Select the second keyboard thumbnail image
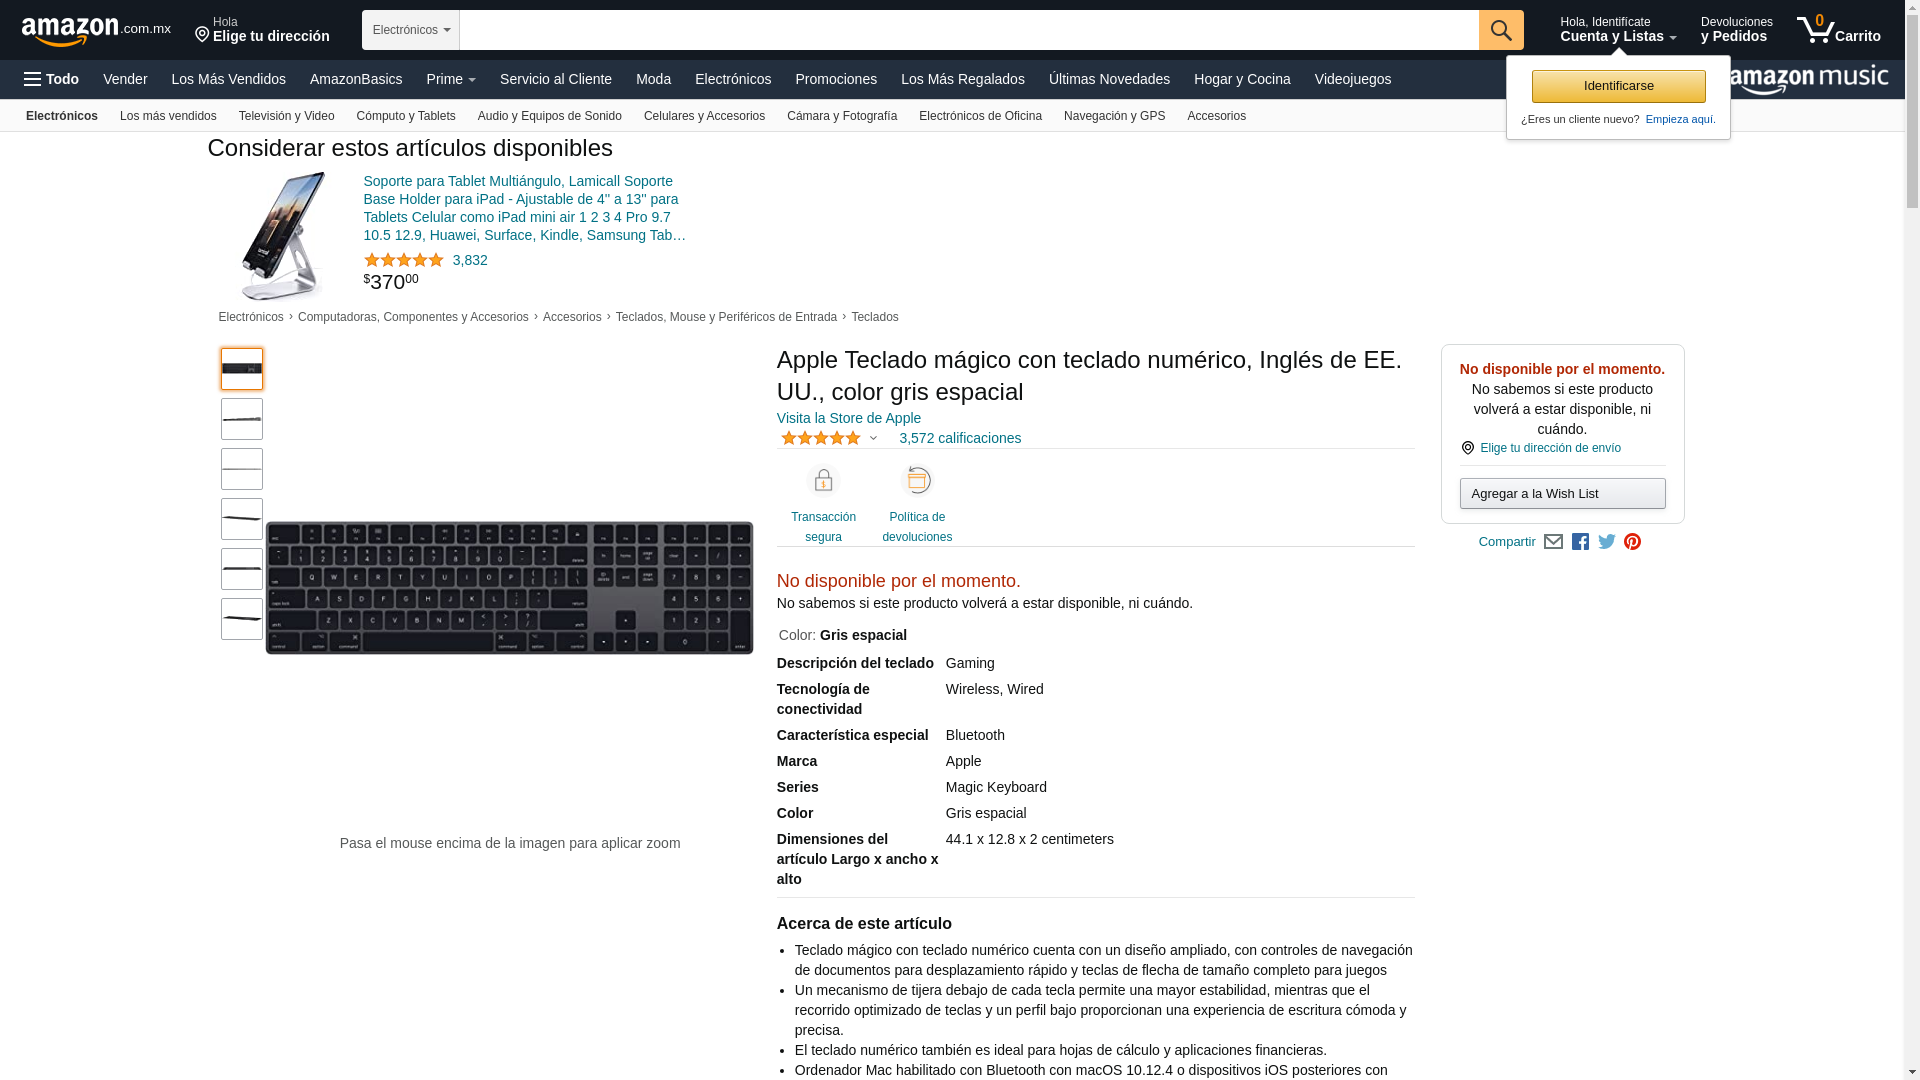This screenshot has width=1920, height=1080. point(242,419)
